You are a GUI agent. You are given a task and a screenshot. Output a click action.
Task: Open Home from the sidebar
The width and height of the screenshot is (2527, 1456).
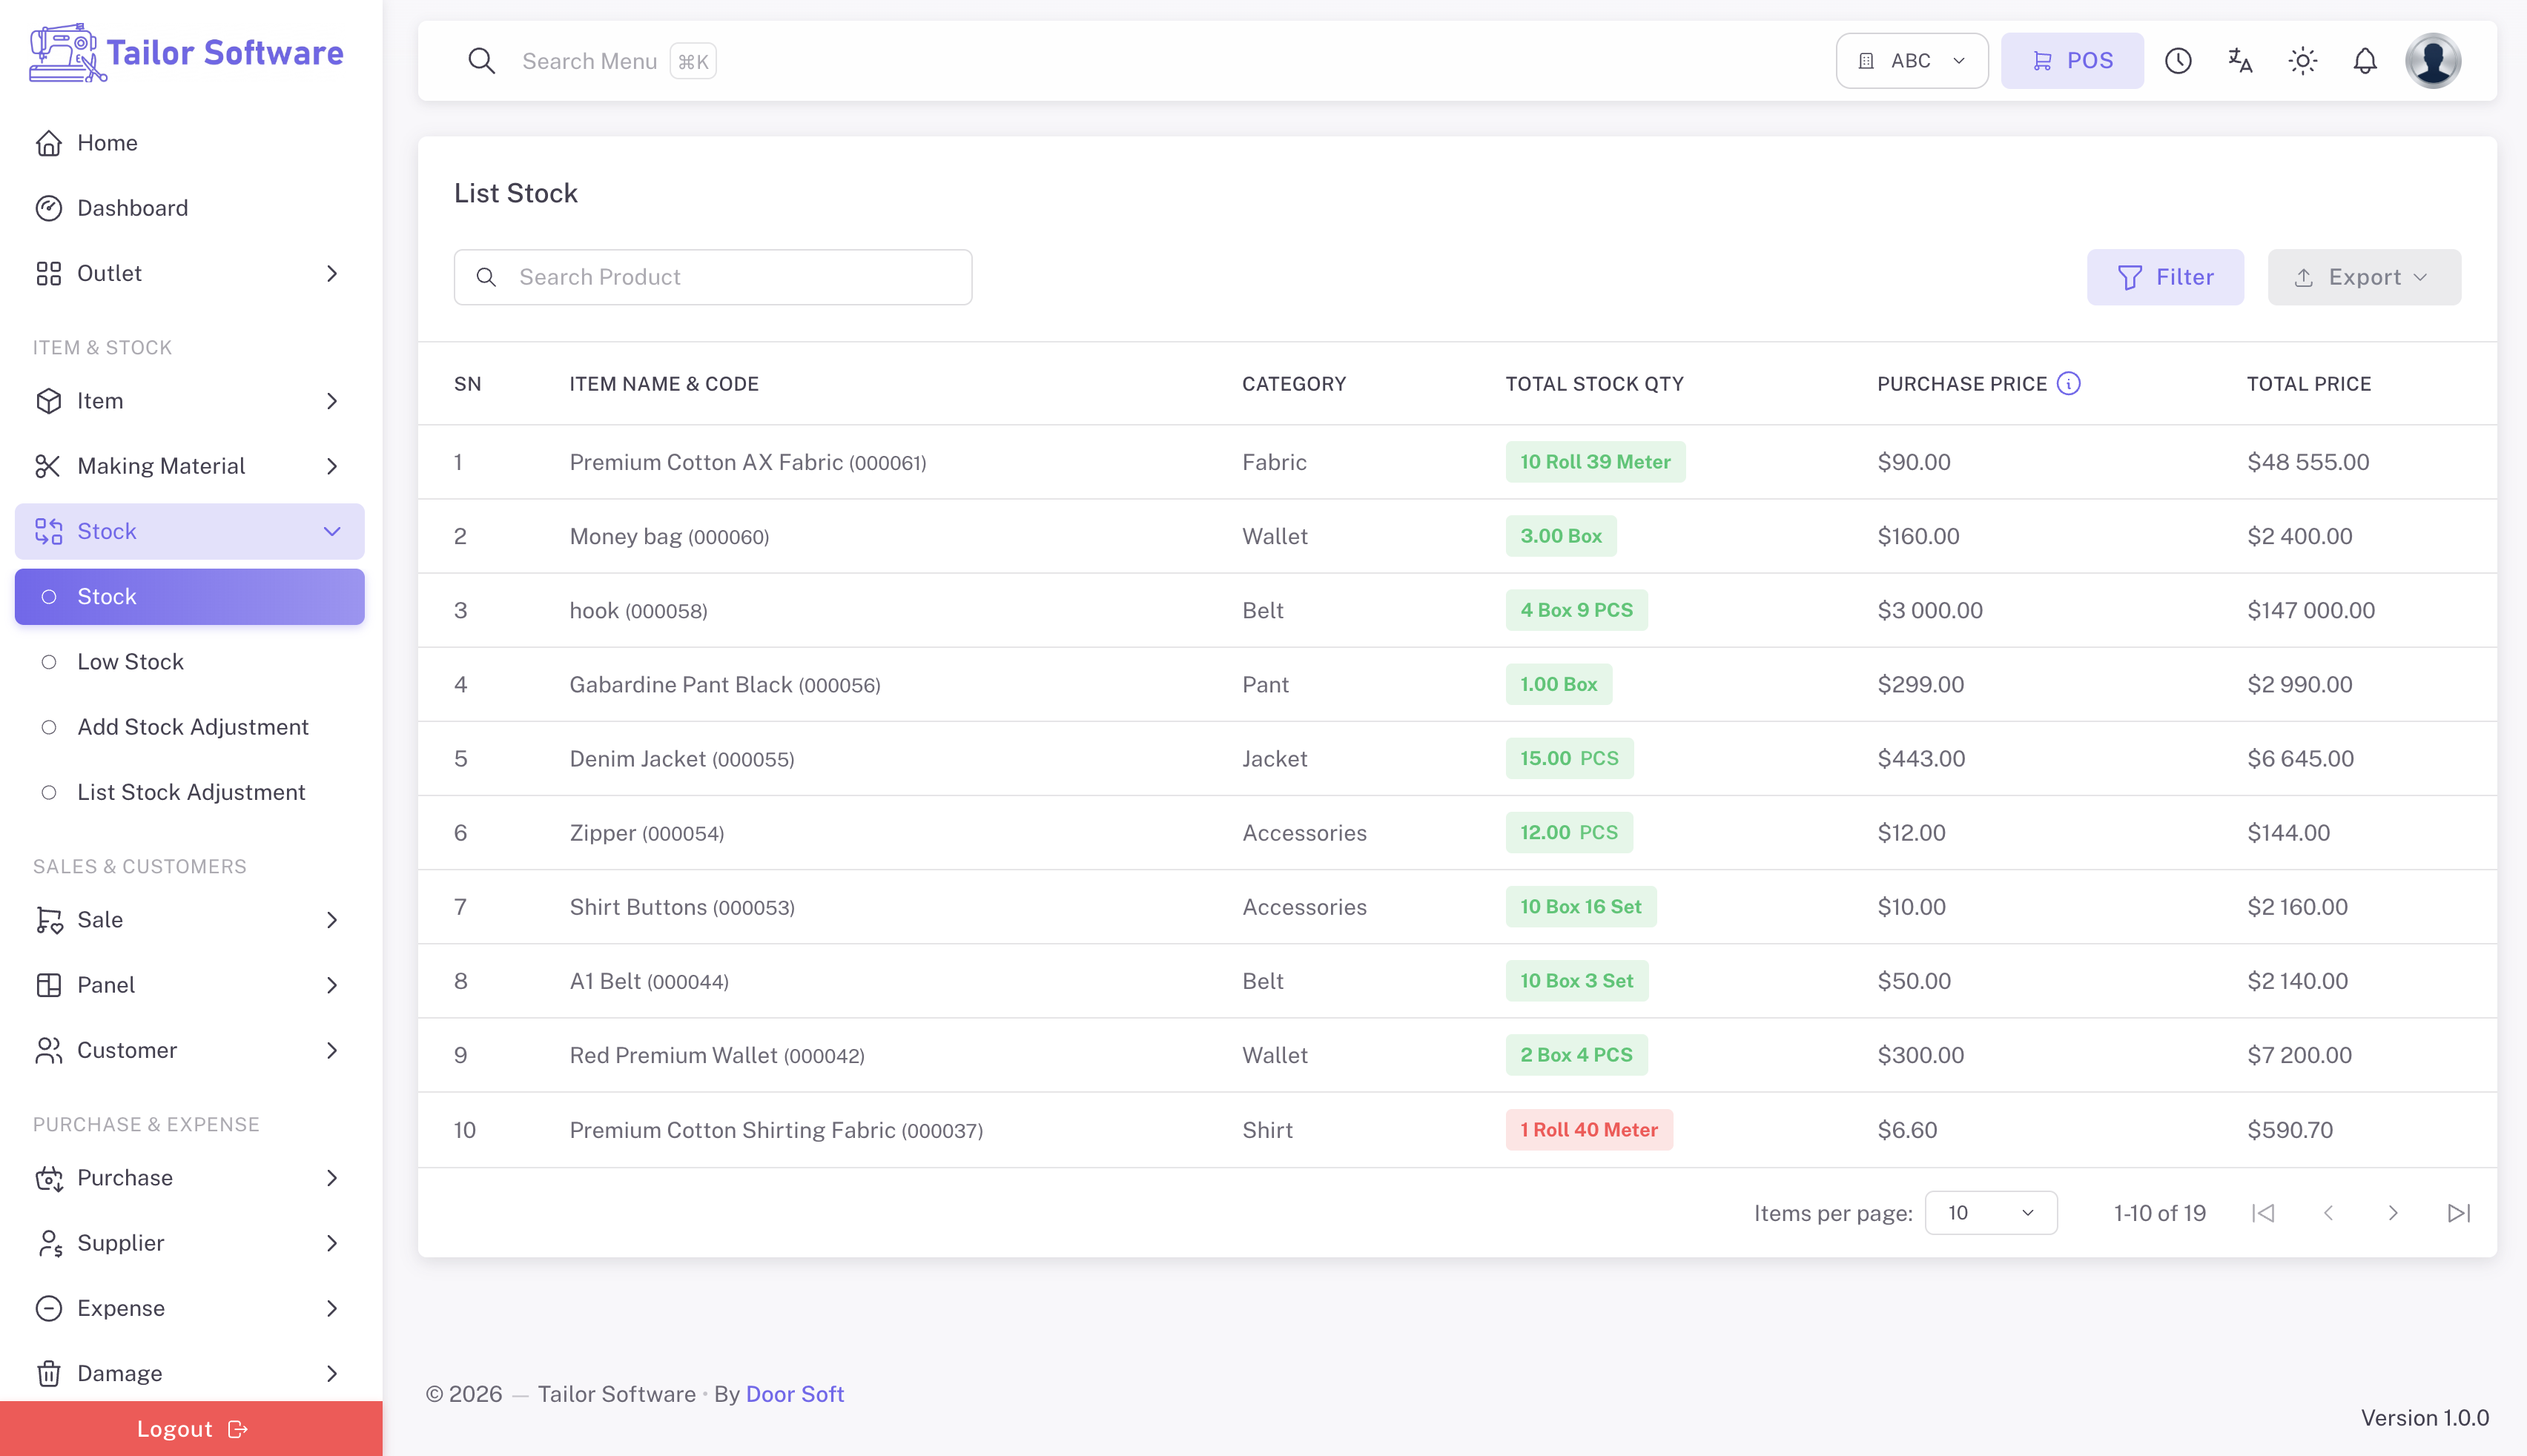tap(189, 143)
